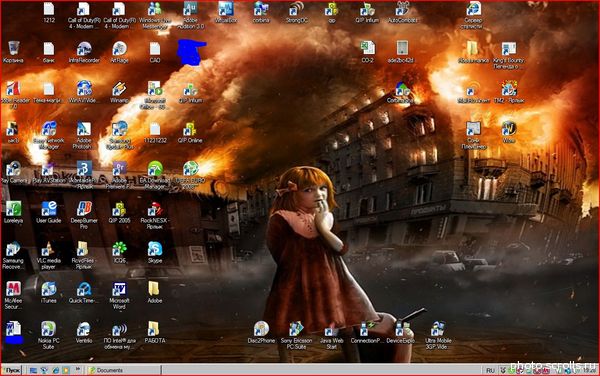
Task: Launch Sony Ericsson PC Suite icon
Action: tap(296, 335)
